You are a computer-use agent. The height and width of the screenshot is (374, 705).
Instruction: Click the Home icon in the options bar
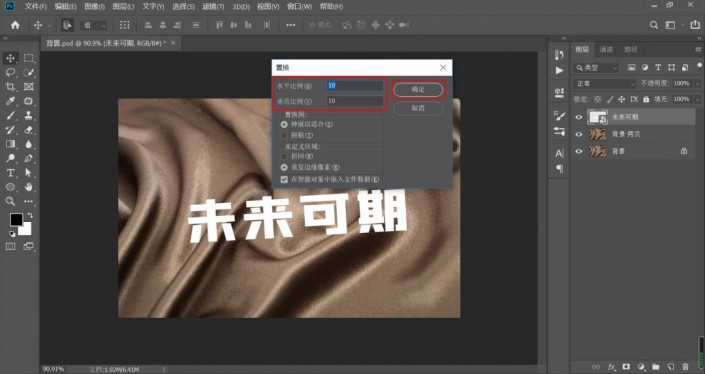tap(15, 25)
